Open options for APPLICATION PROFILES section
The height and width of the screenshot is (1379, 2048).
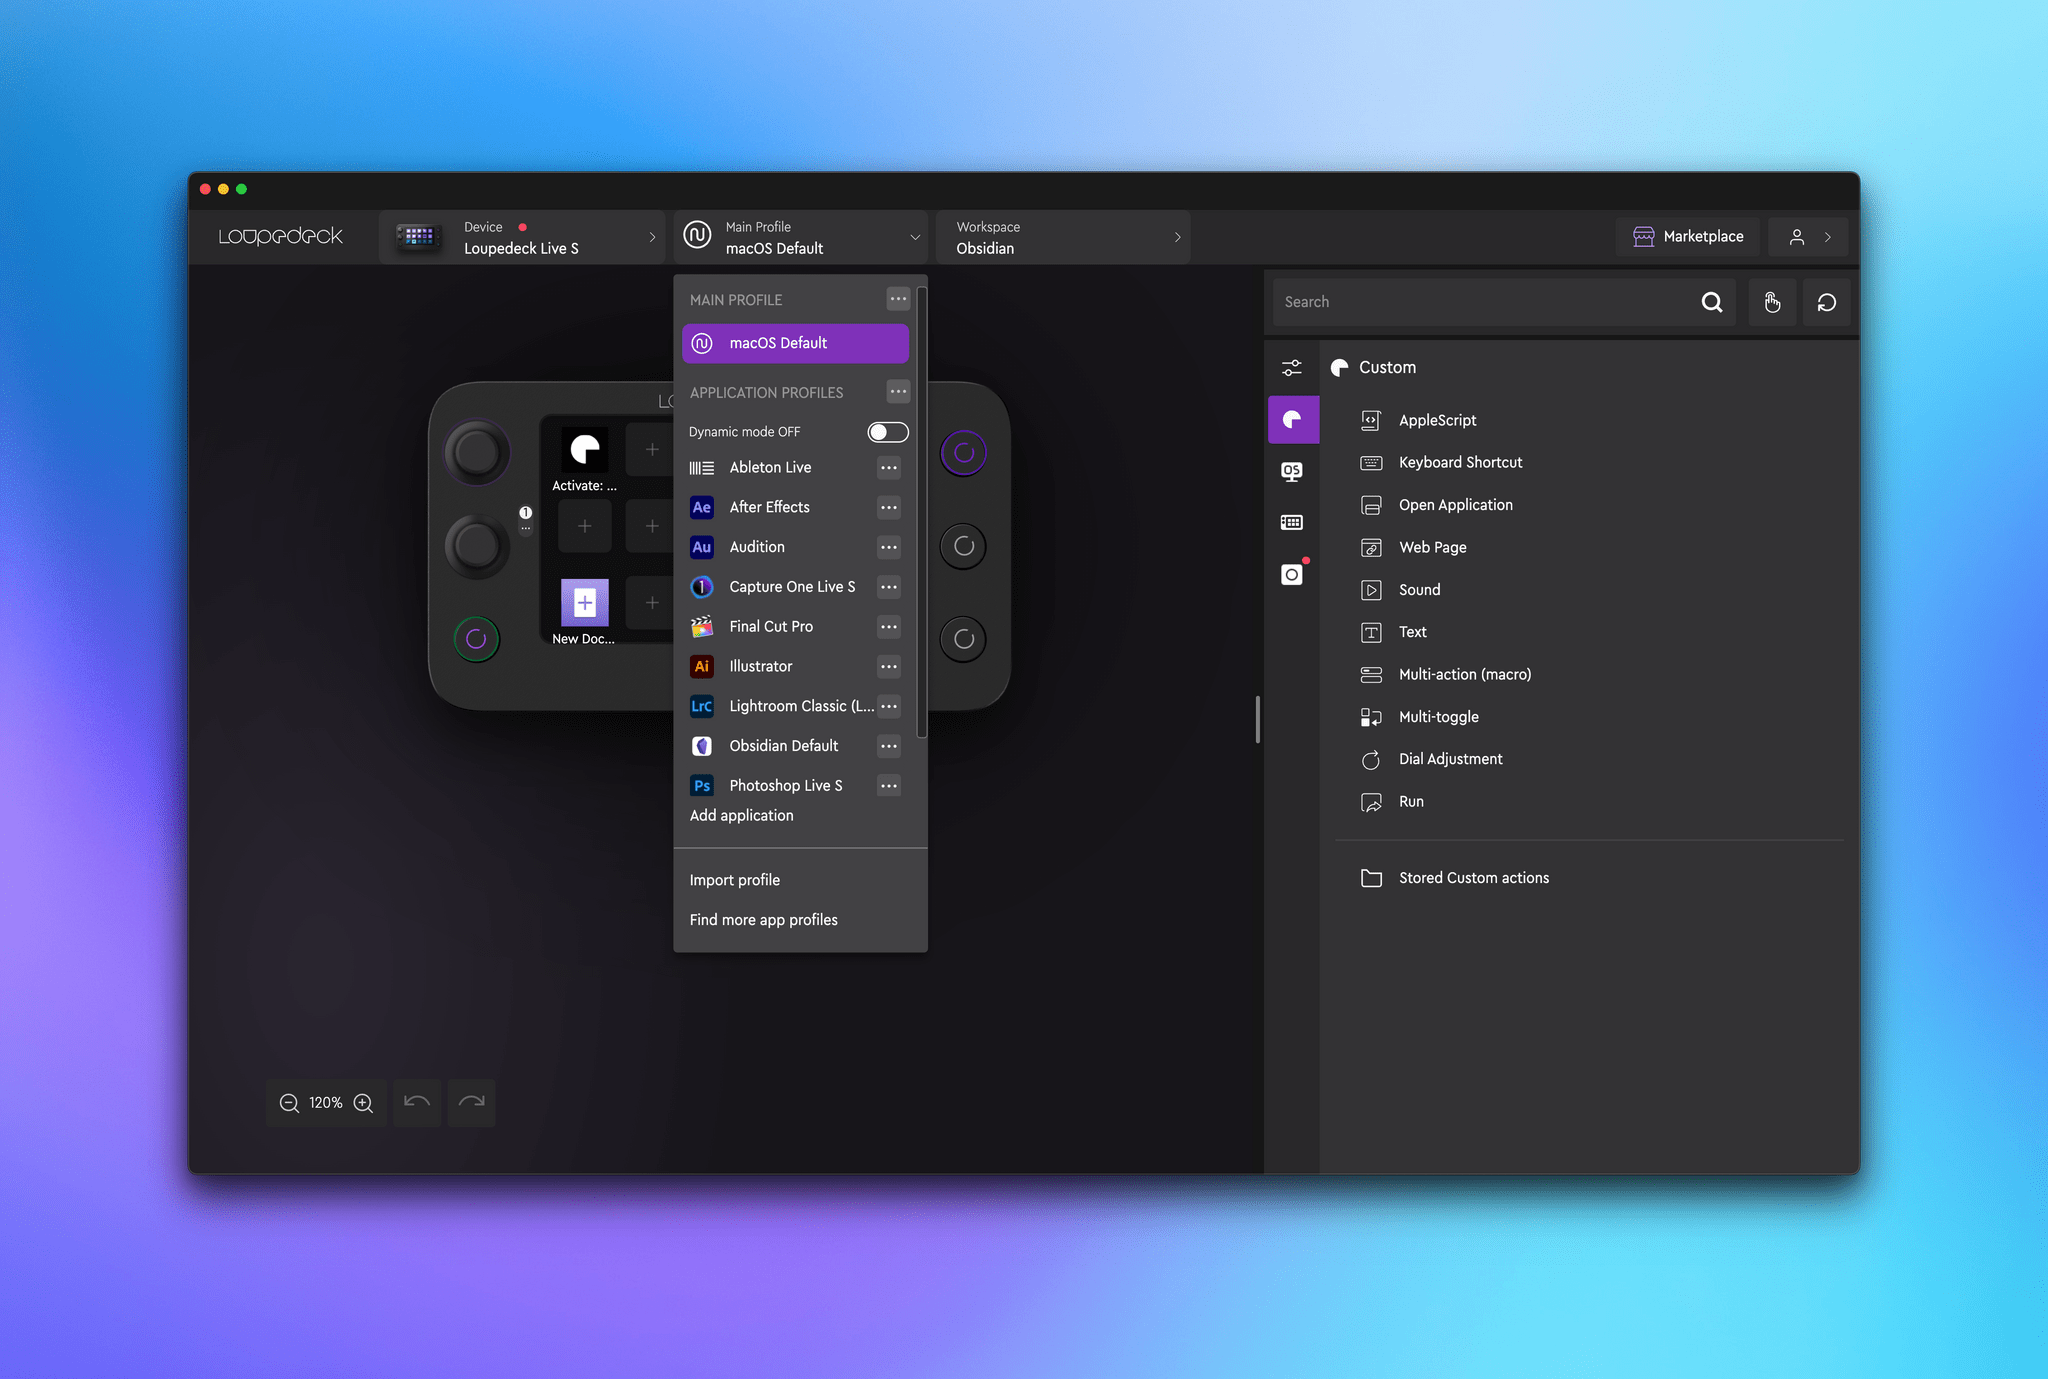pyautogui.click(x=898, y=392)
